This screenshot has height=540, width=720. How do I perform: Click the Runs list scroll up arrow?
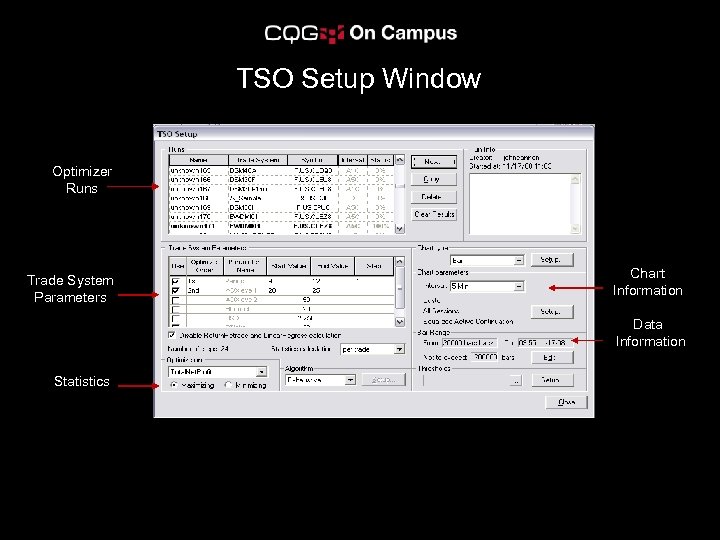[x=399, y=160]
